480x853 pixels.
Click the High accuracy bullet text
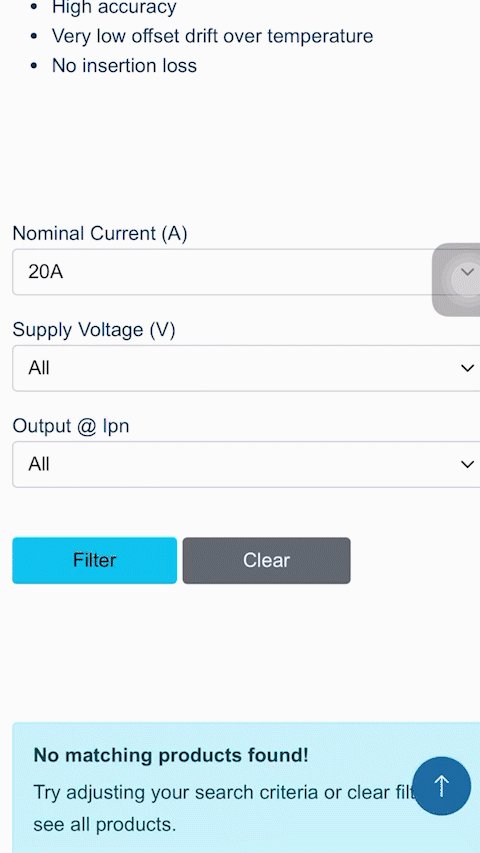point(114,8)
